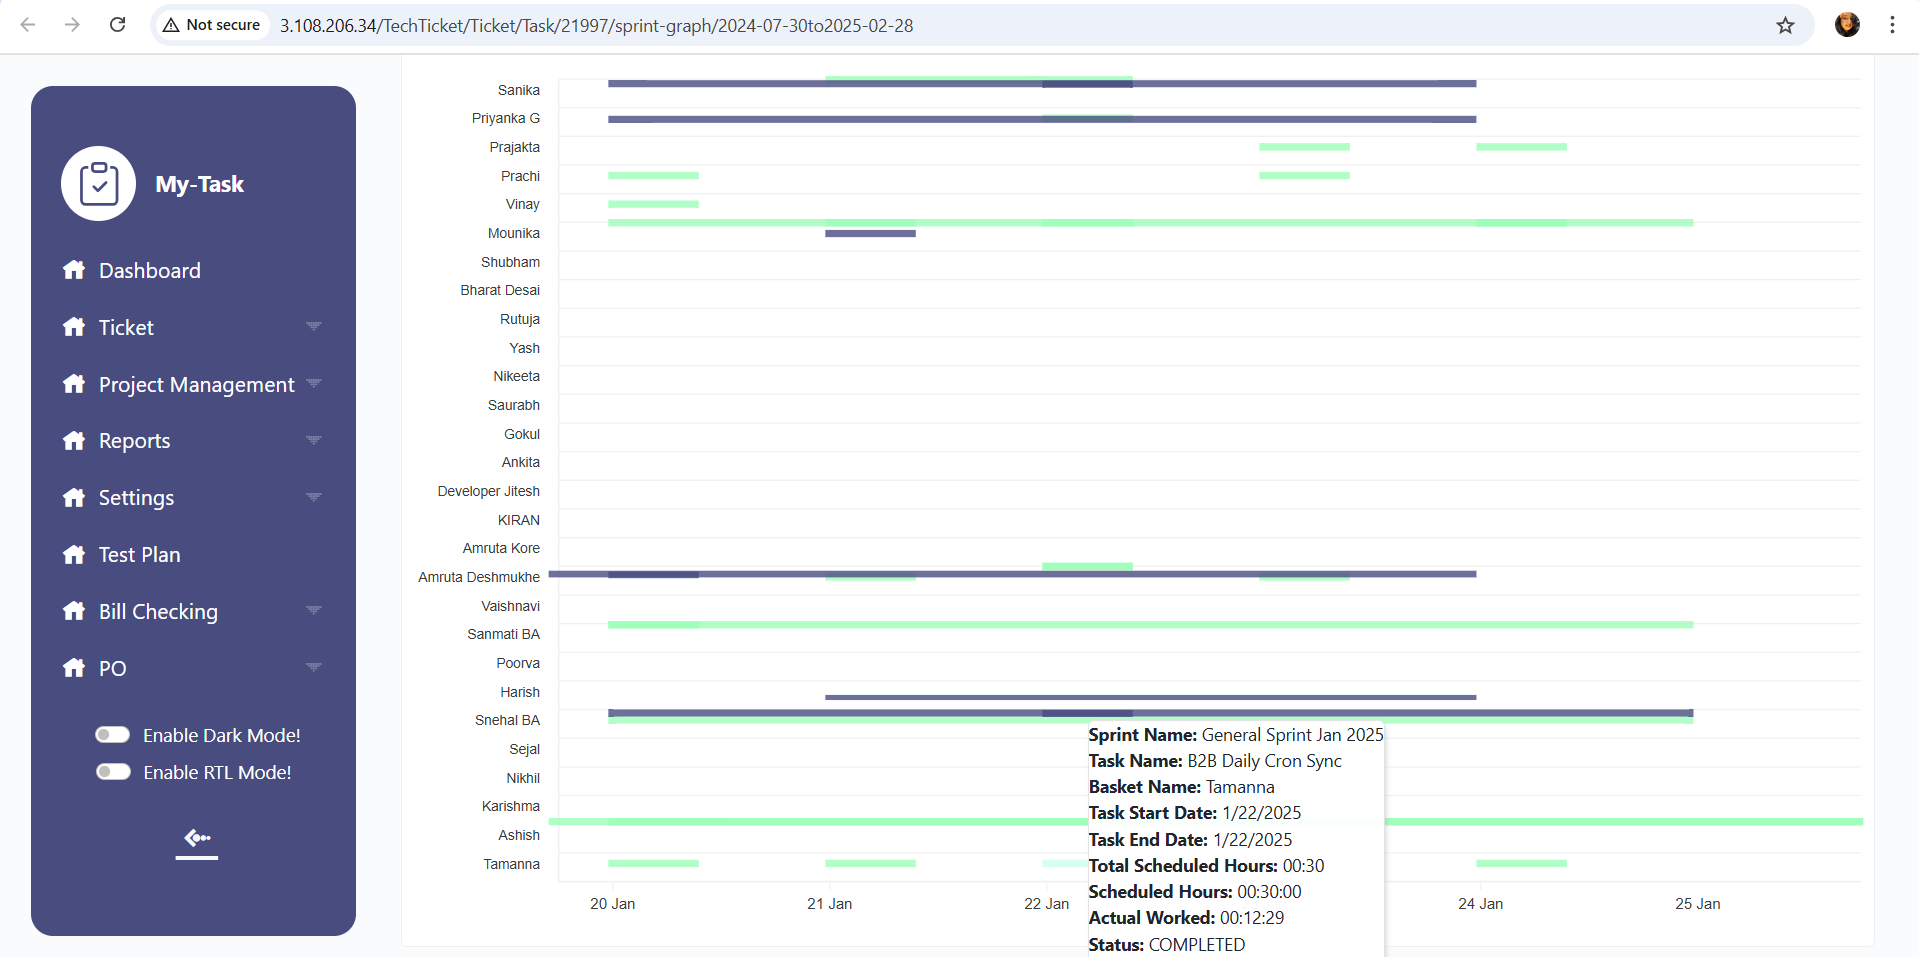This screenshot has height=957, width=1919.
Task: Click Harish's dark task bar
Action: coord(1150,697)
